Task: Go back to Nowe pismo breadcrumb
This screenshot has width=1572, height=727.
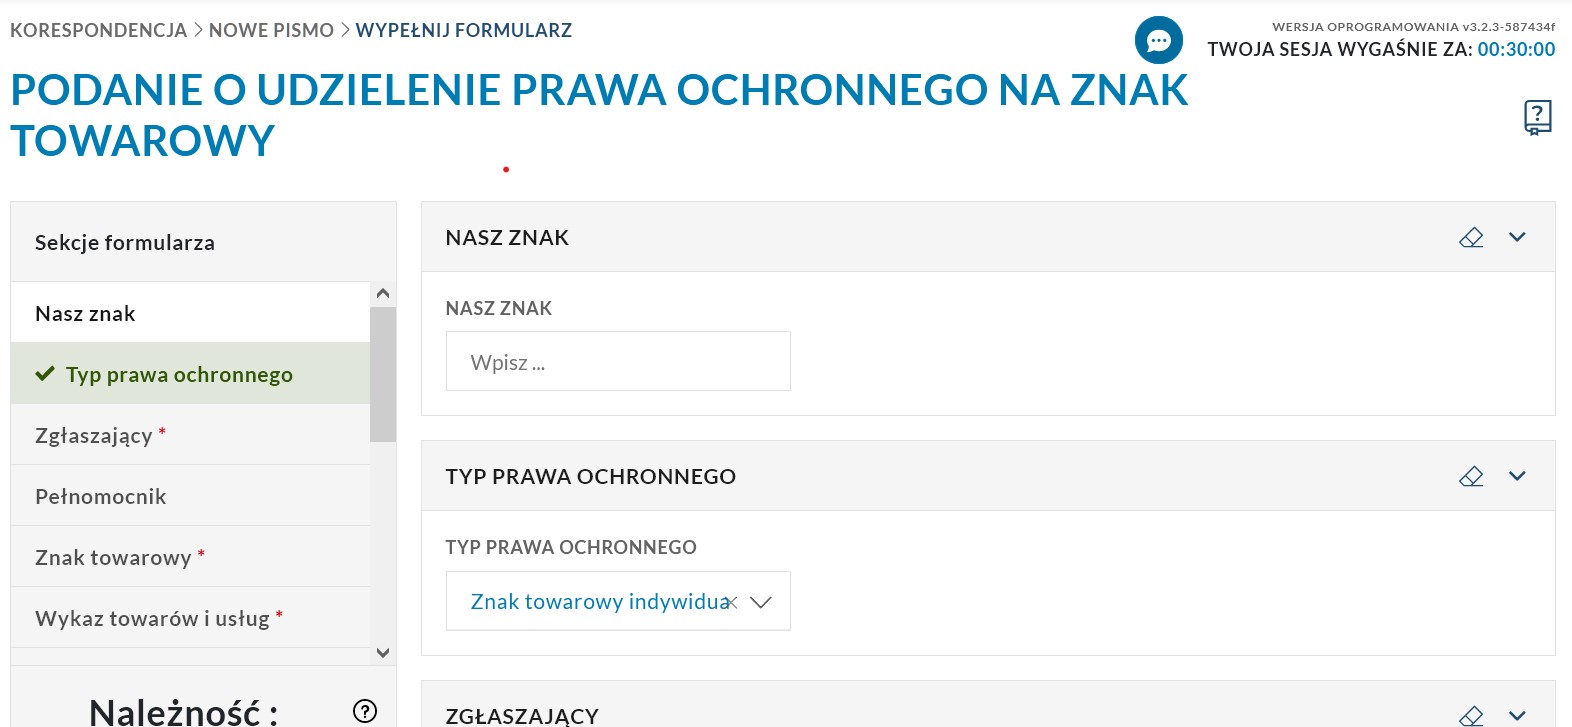Action: point(271,31)
